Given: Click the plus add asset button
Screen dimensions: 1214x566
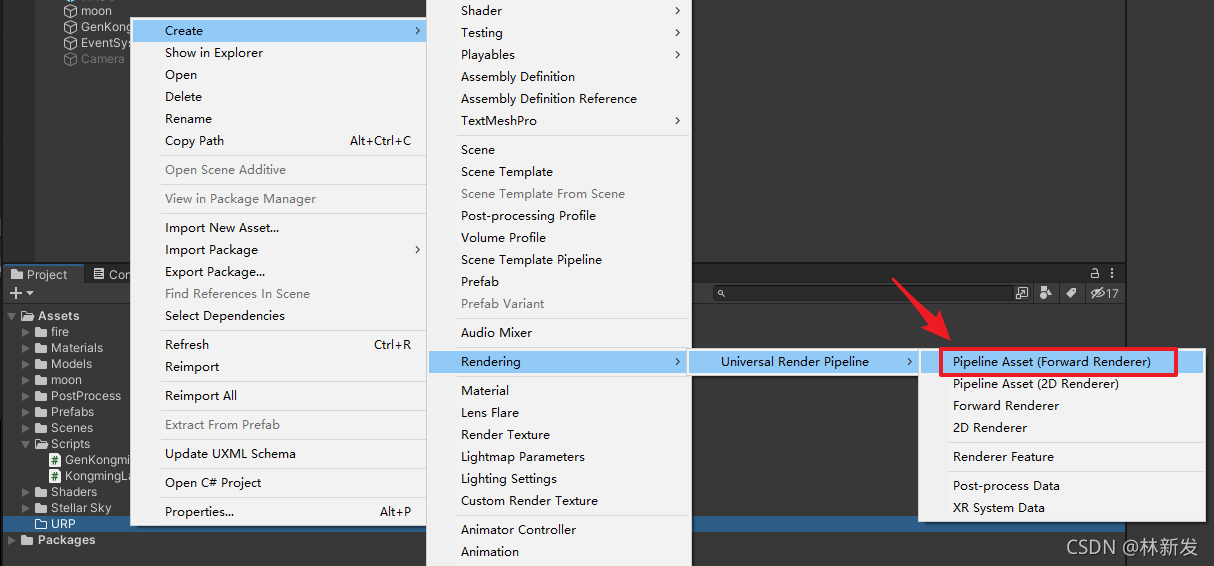Looking at the screenshot, I should (x=21, y=293).
